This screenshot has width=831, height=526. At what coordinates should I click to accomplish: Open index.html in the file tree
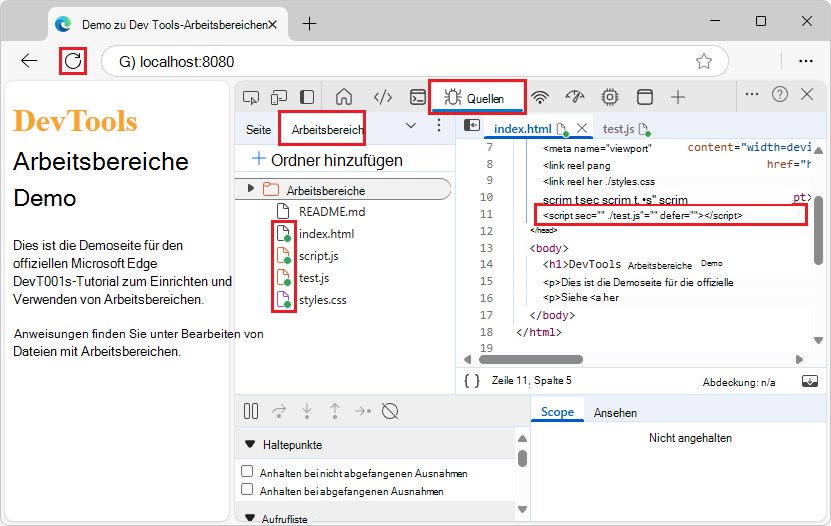click(x=326, y=234)
